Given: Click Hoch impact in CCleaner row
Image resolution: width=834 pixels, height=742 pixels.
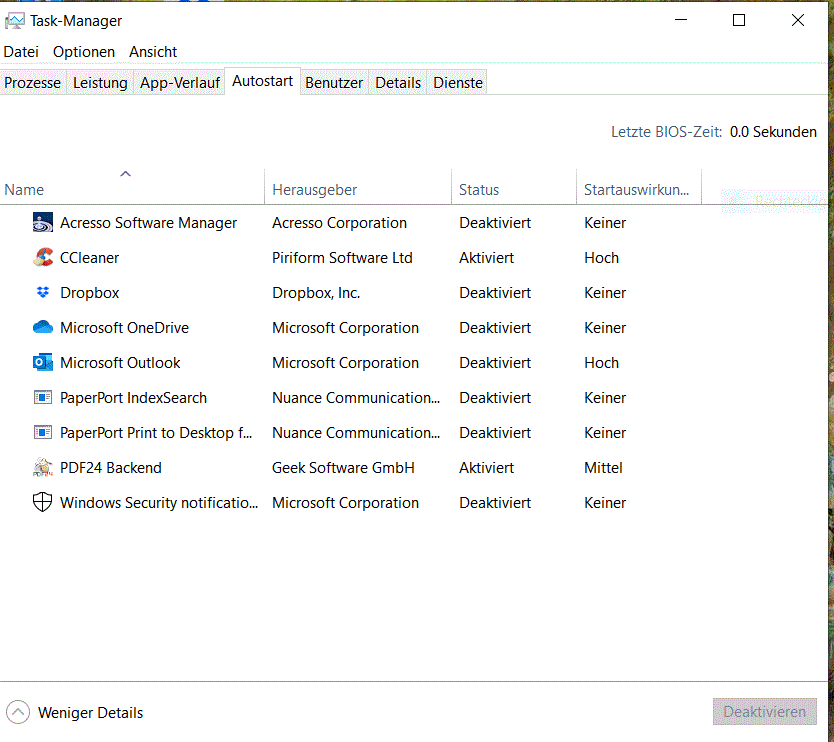Looking at the screenshot, I should coord(602,257).
